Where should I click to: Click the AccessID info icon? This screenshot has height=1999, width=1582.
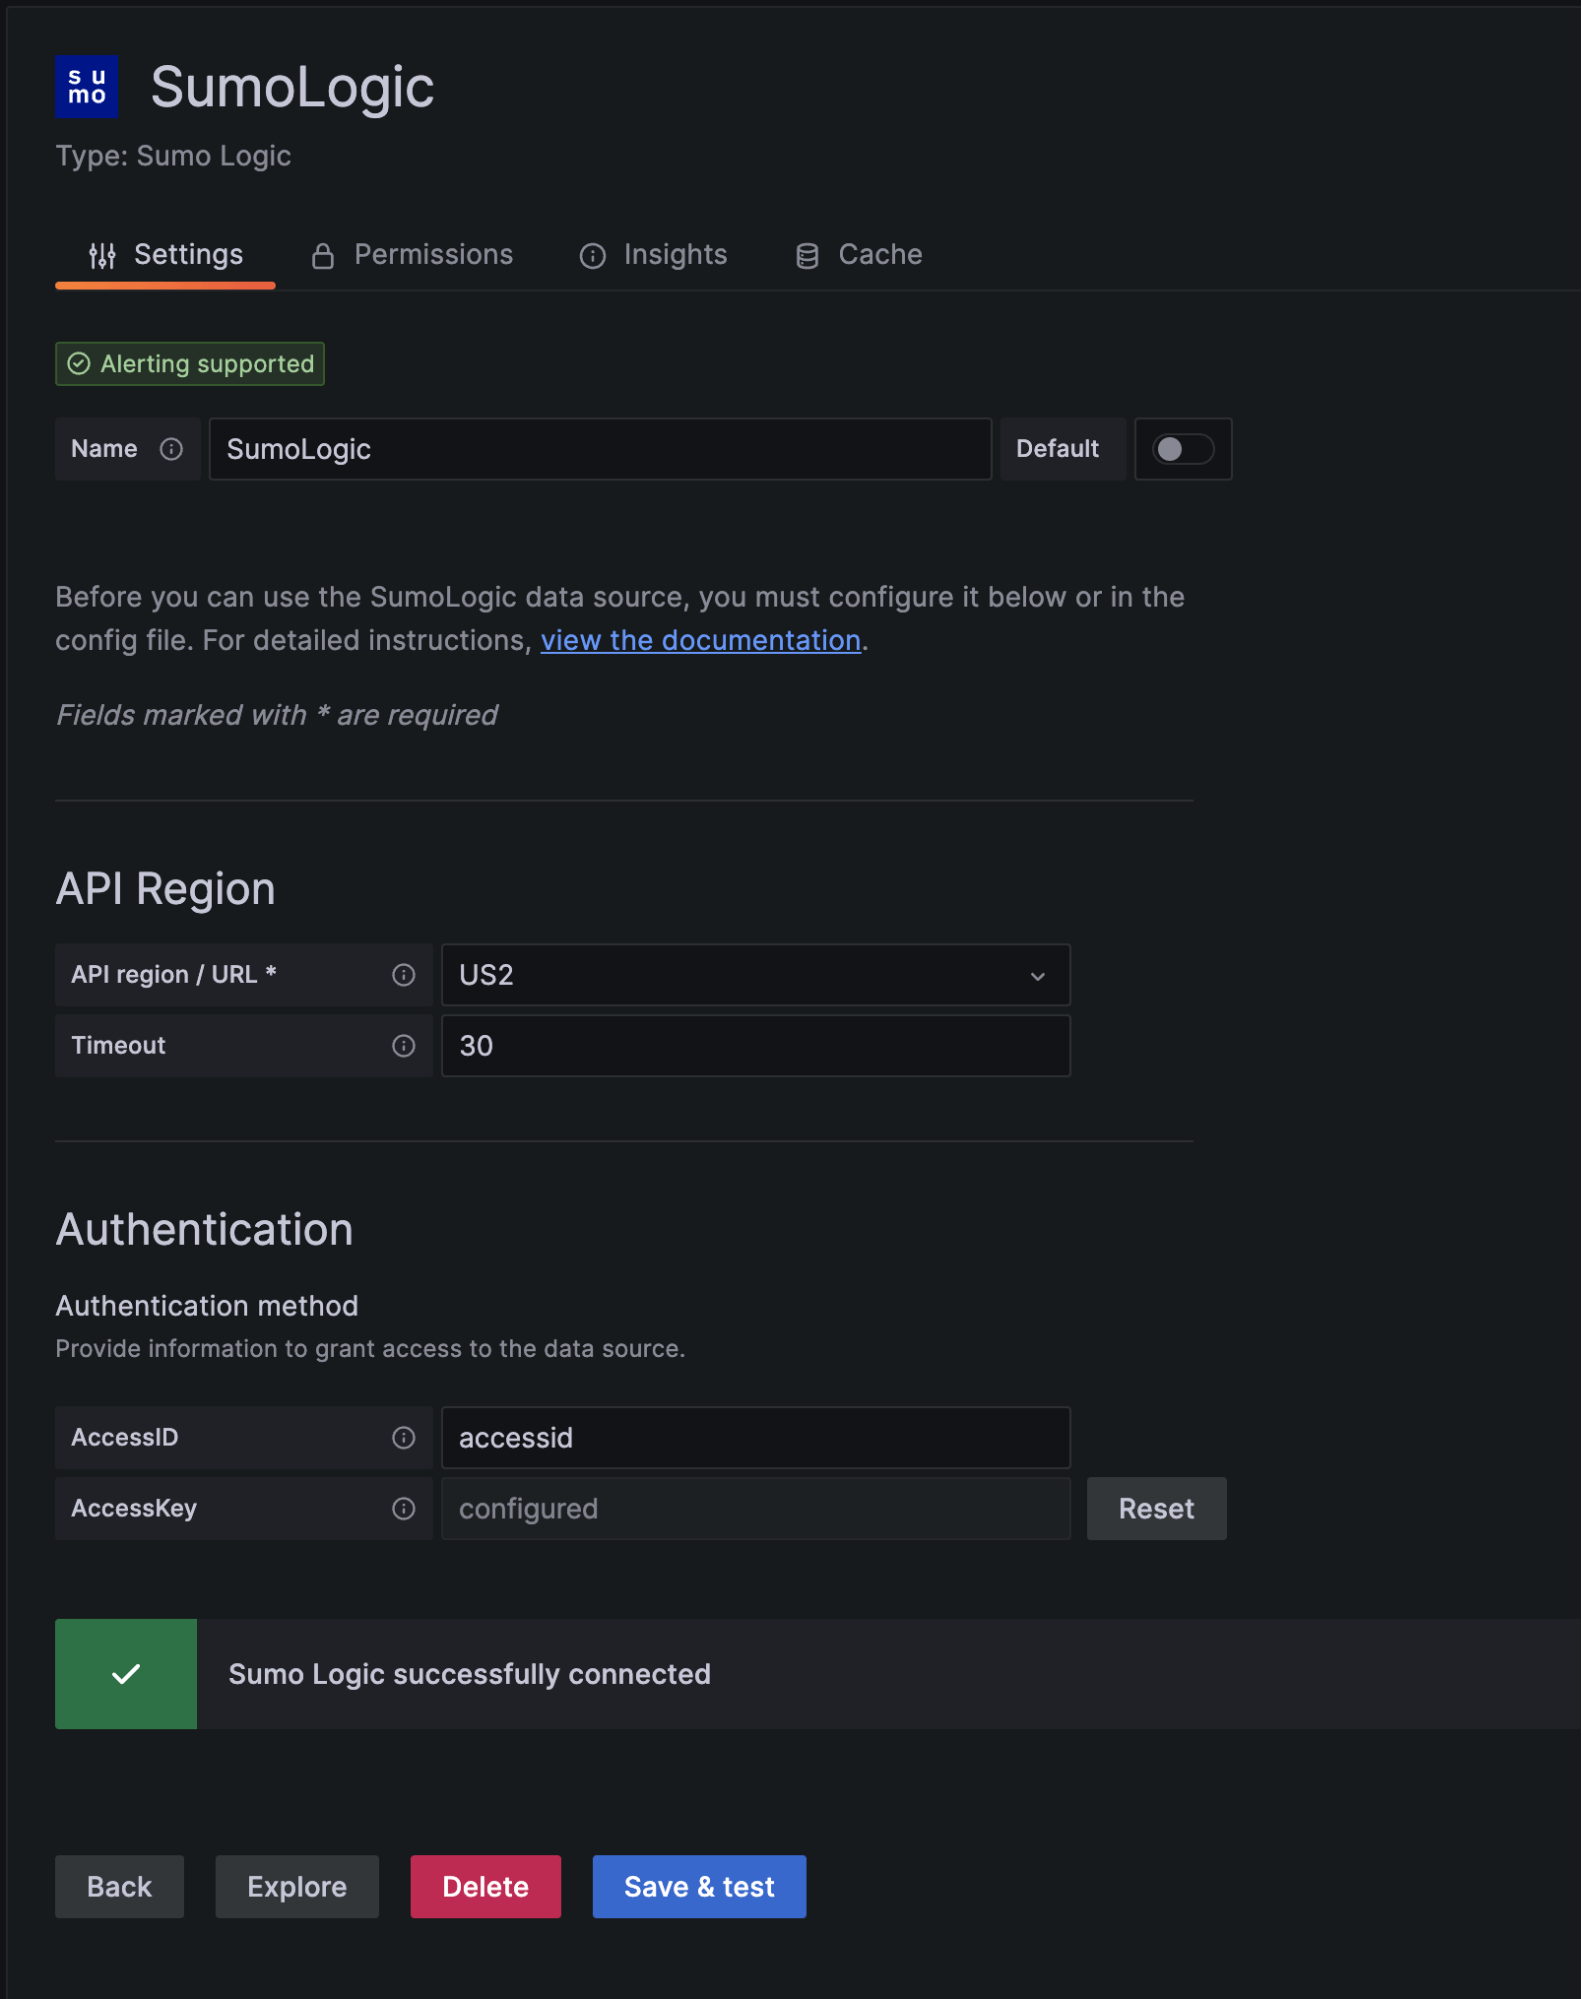coord(403,1438)
